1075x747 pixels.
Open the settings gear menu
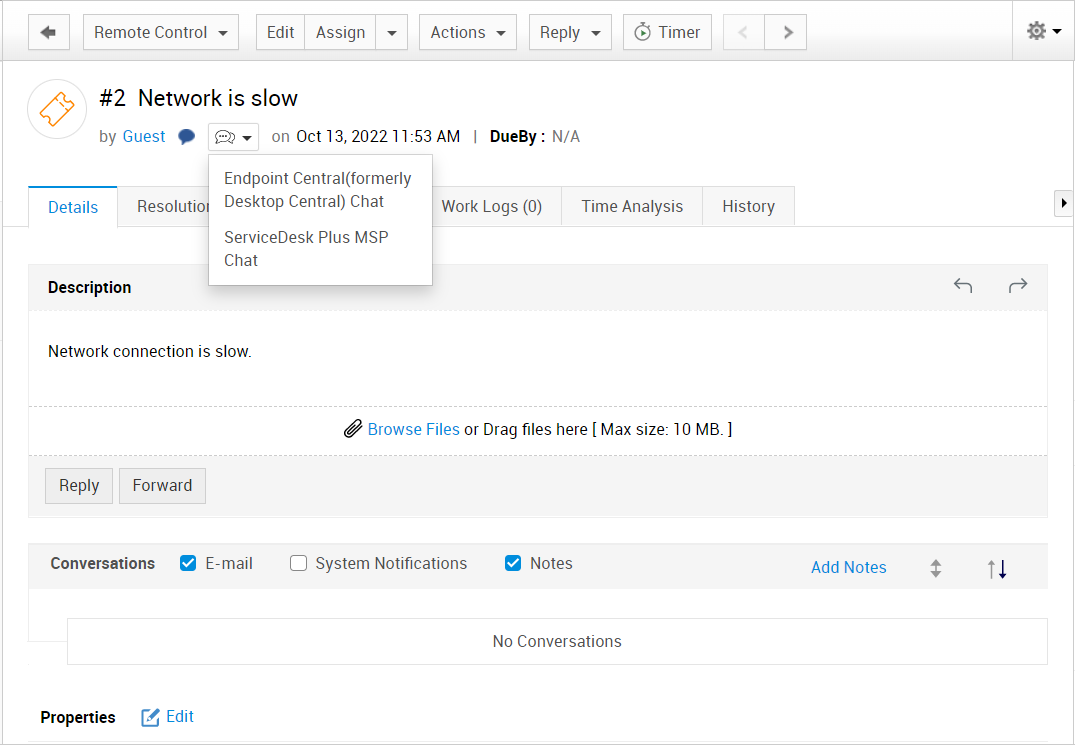[1043, 32]
